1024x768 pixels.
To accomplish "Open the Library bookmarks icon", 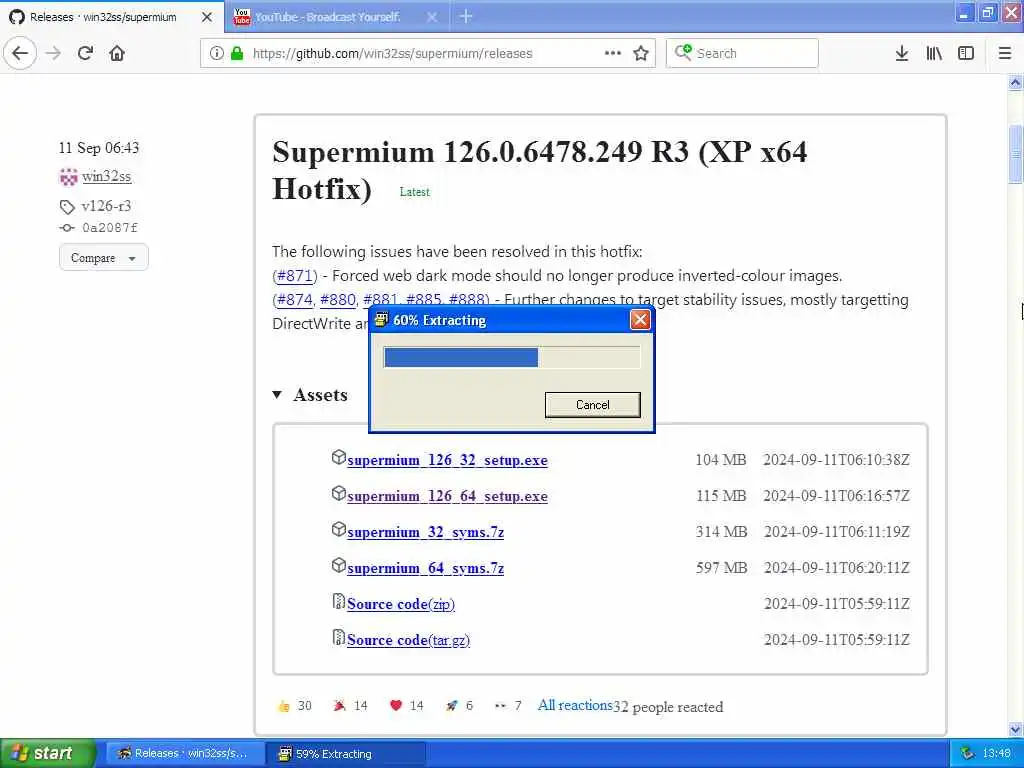I will pyautogui.click(x=934, y=53).
